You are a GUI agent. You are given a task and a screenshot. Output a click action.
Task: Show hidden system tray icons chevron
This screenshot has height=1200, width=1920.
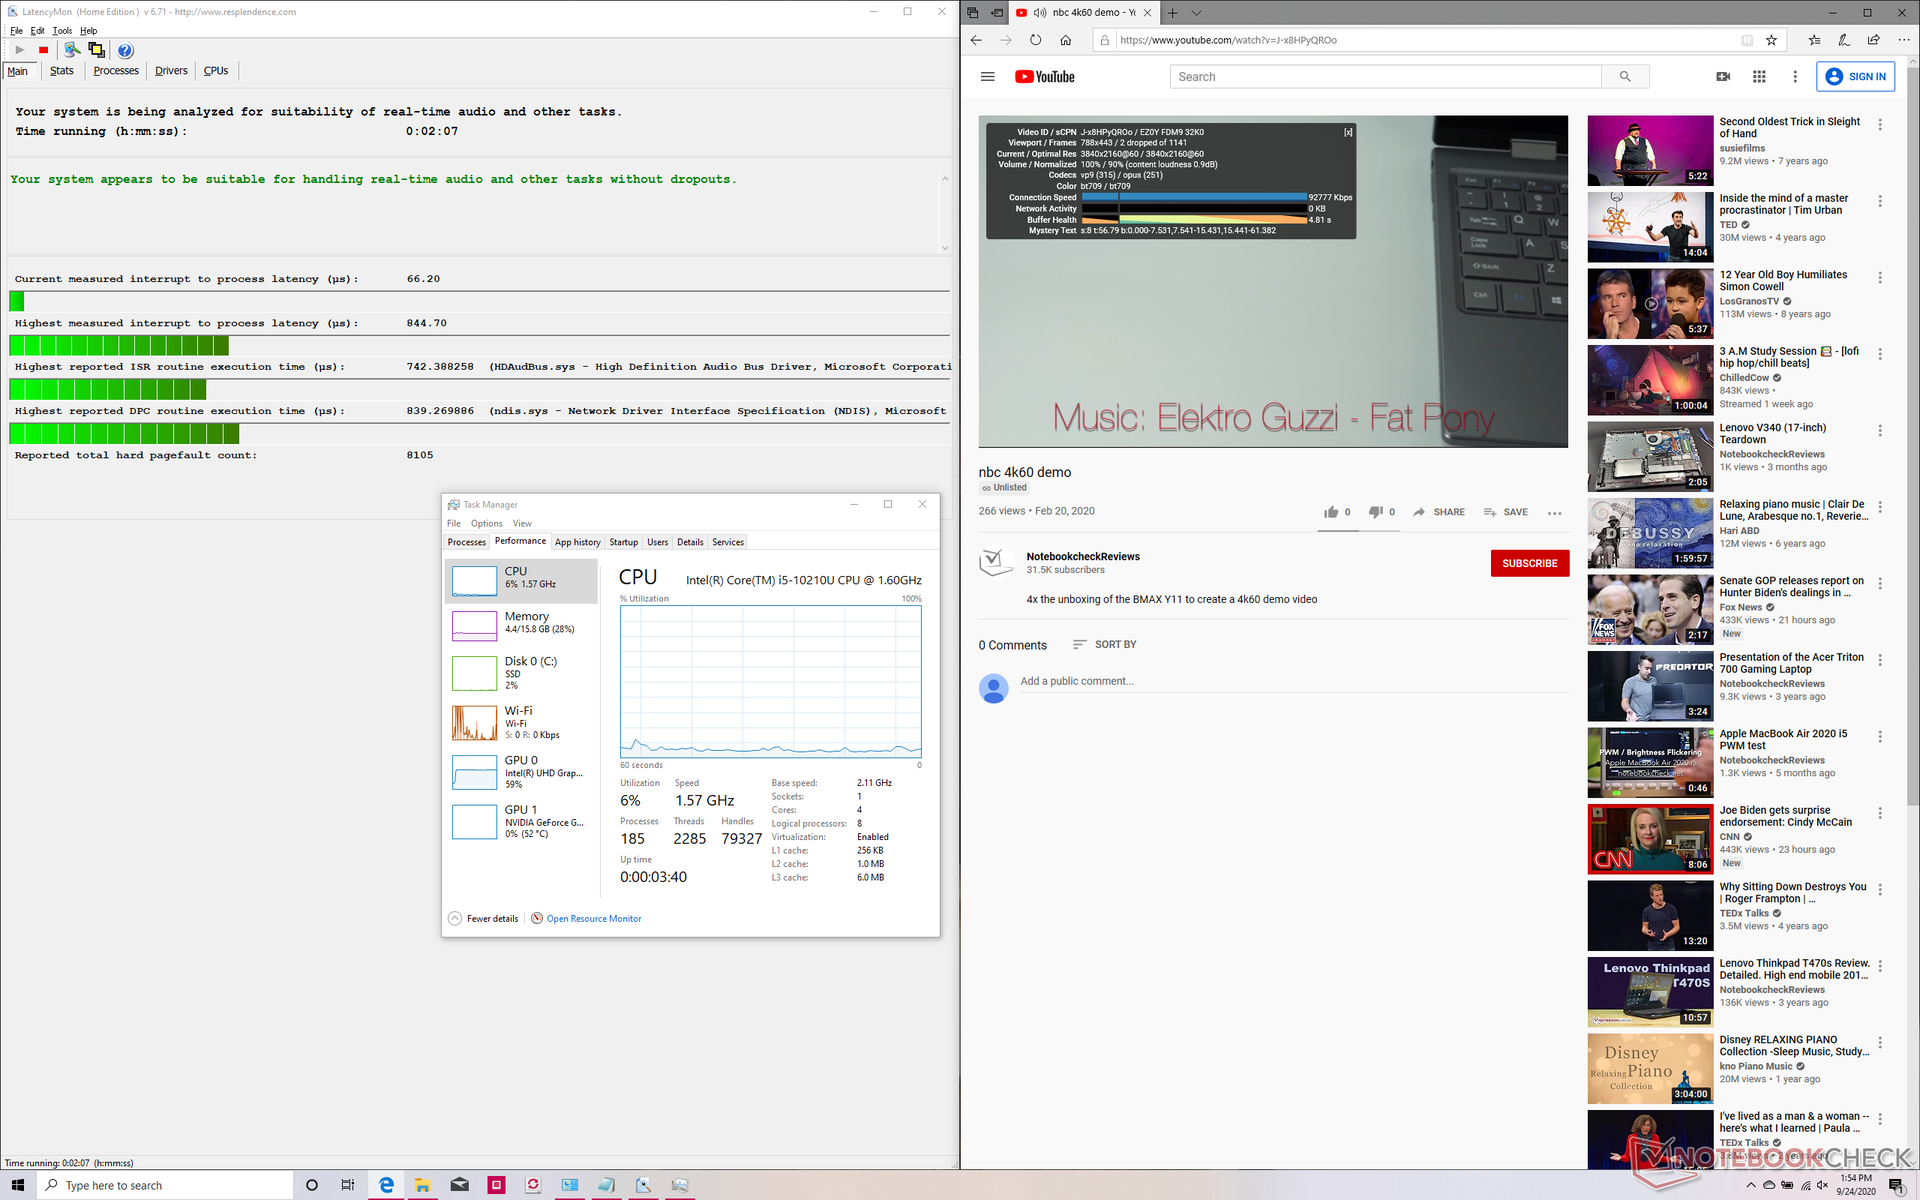1750,1185
